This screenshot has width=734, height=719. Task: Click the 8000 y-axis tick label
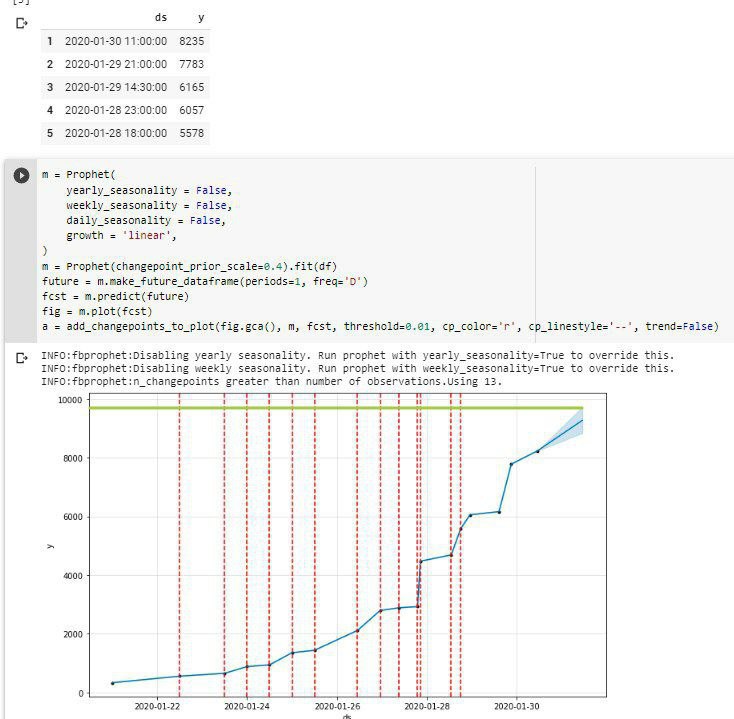(73, 459)
